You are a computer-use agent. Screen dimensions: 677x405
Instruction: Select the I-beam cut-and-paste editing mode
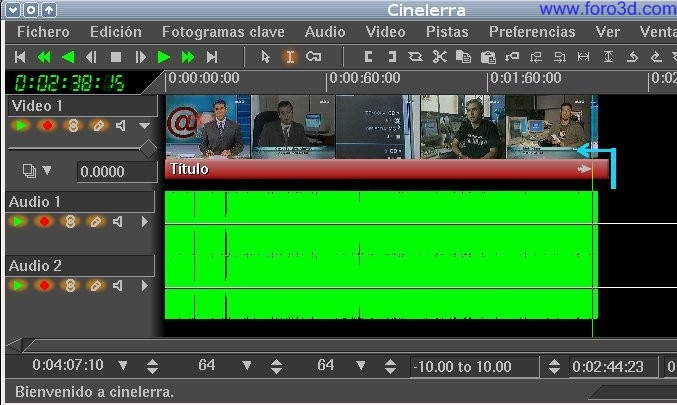pyautogui.click(x=290, y=57)
